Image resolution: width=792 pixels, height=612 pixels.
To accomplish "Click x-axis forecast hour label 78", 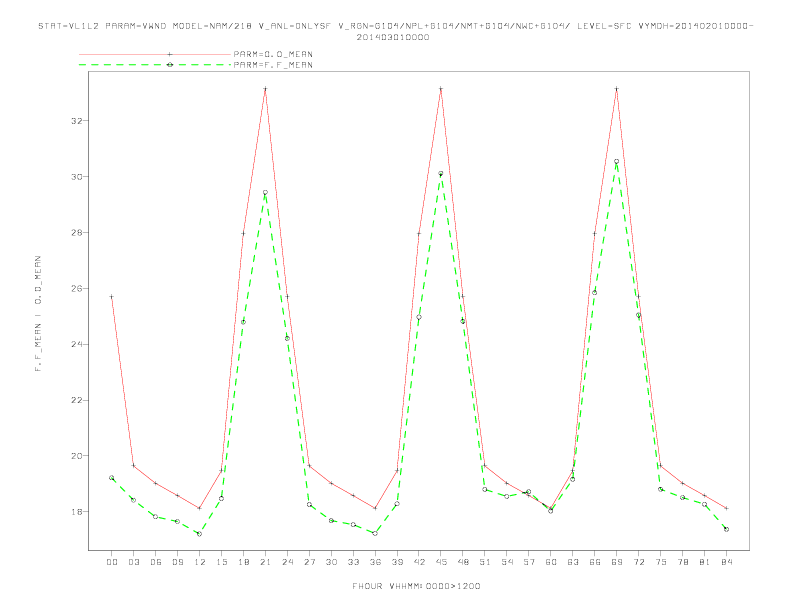I will (683, 562).
